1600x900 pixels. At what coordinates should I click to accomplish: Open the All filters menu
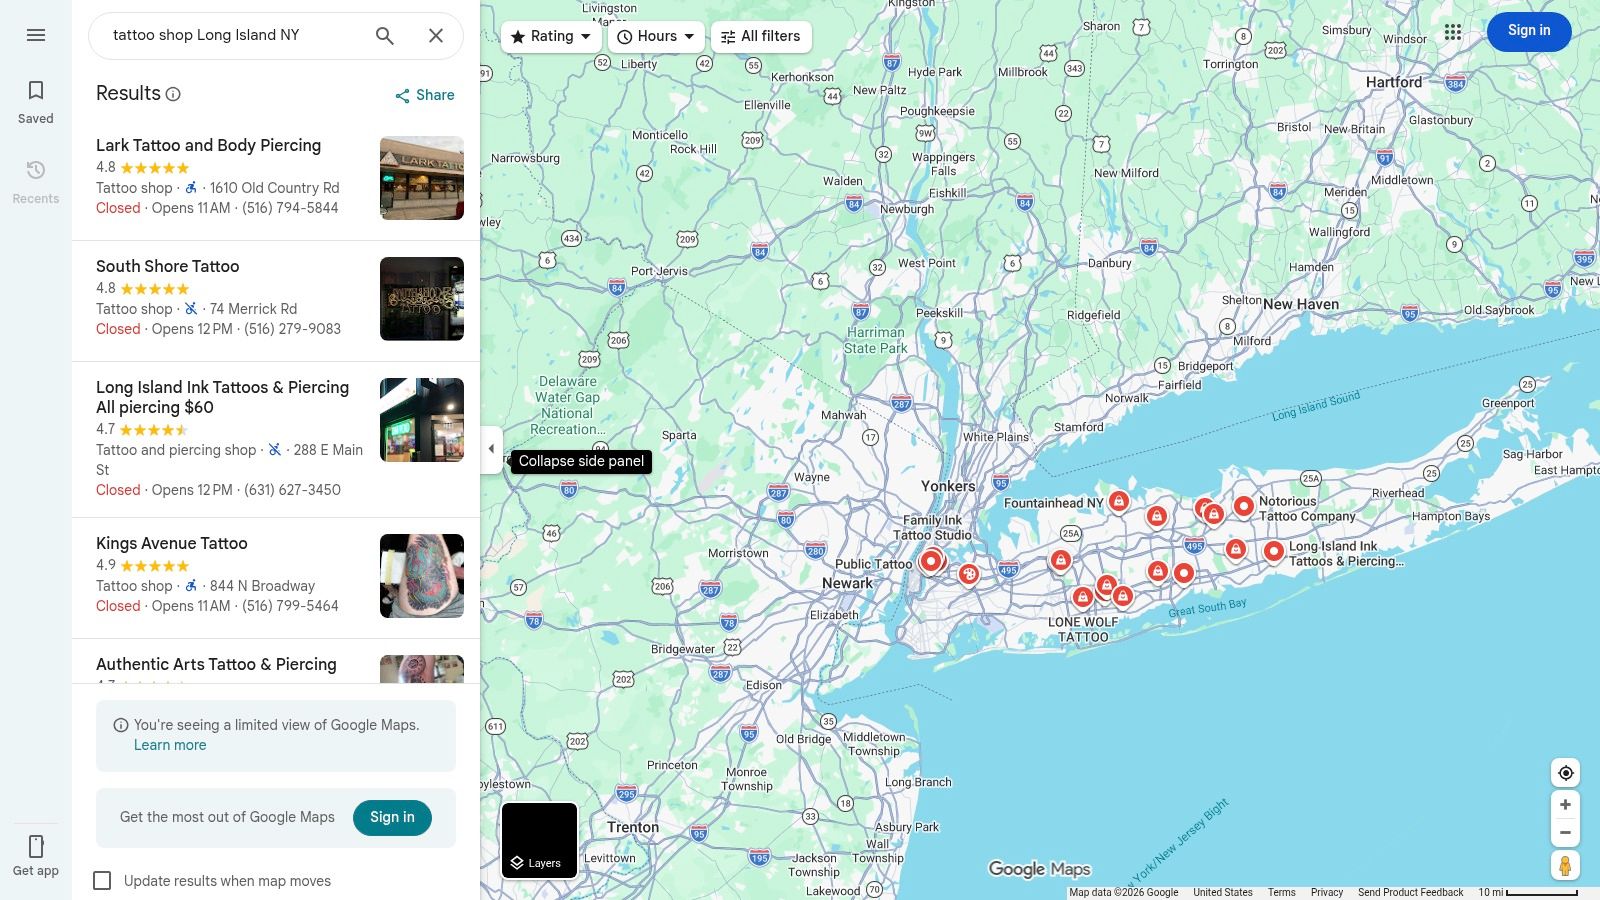coord(761,36)
